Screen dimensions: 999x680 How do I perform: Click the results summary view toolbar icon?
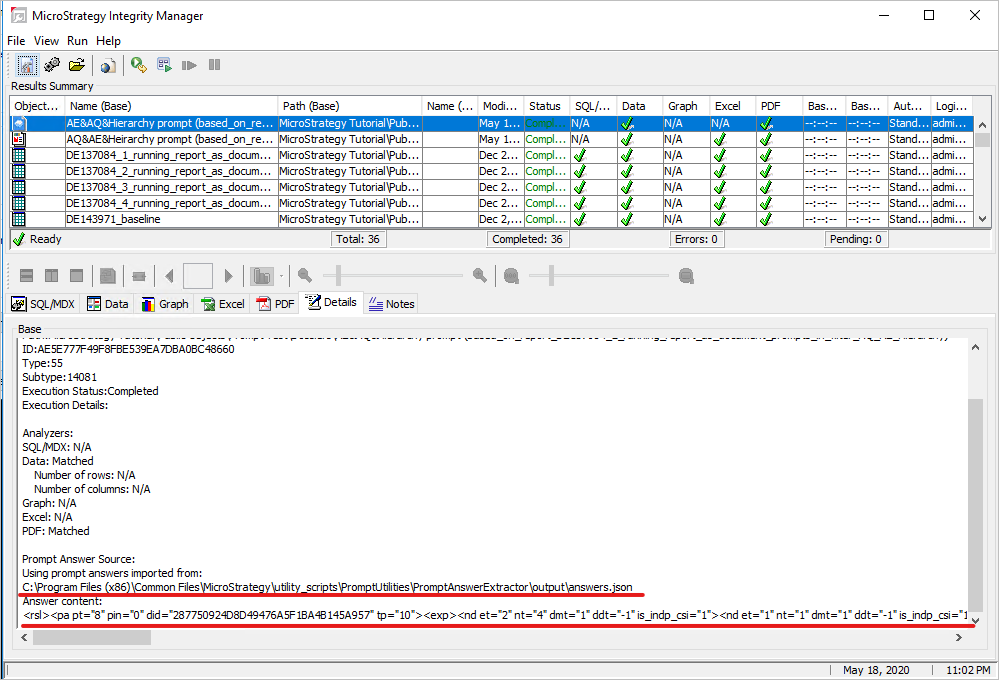pos(27,65)
